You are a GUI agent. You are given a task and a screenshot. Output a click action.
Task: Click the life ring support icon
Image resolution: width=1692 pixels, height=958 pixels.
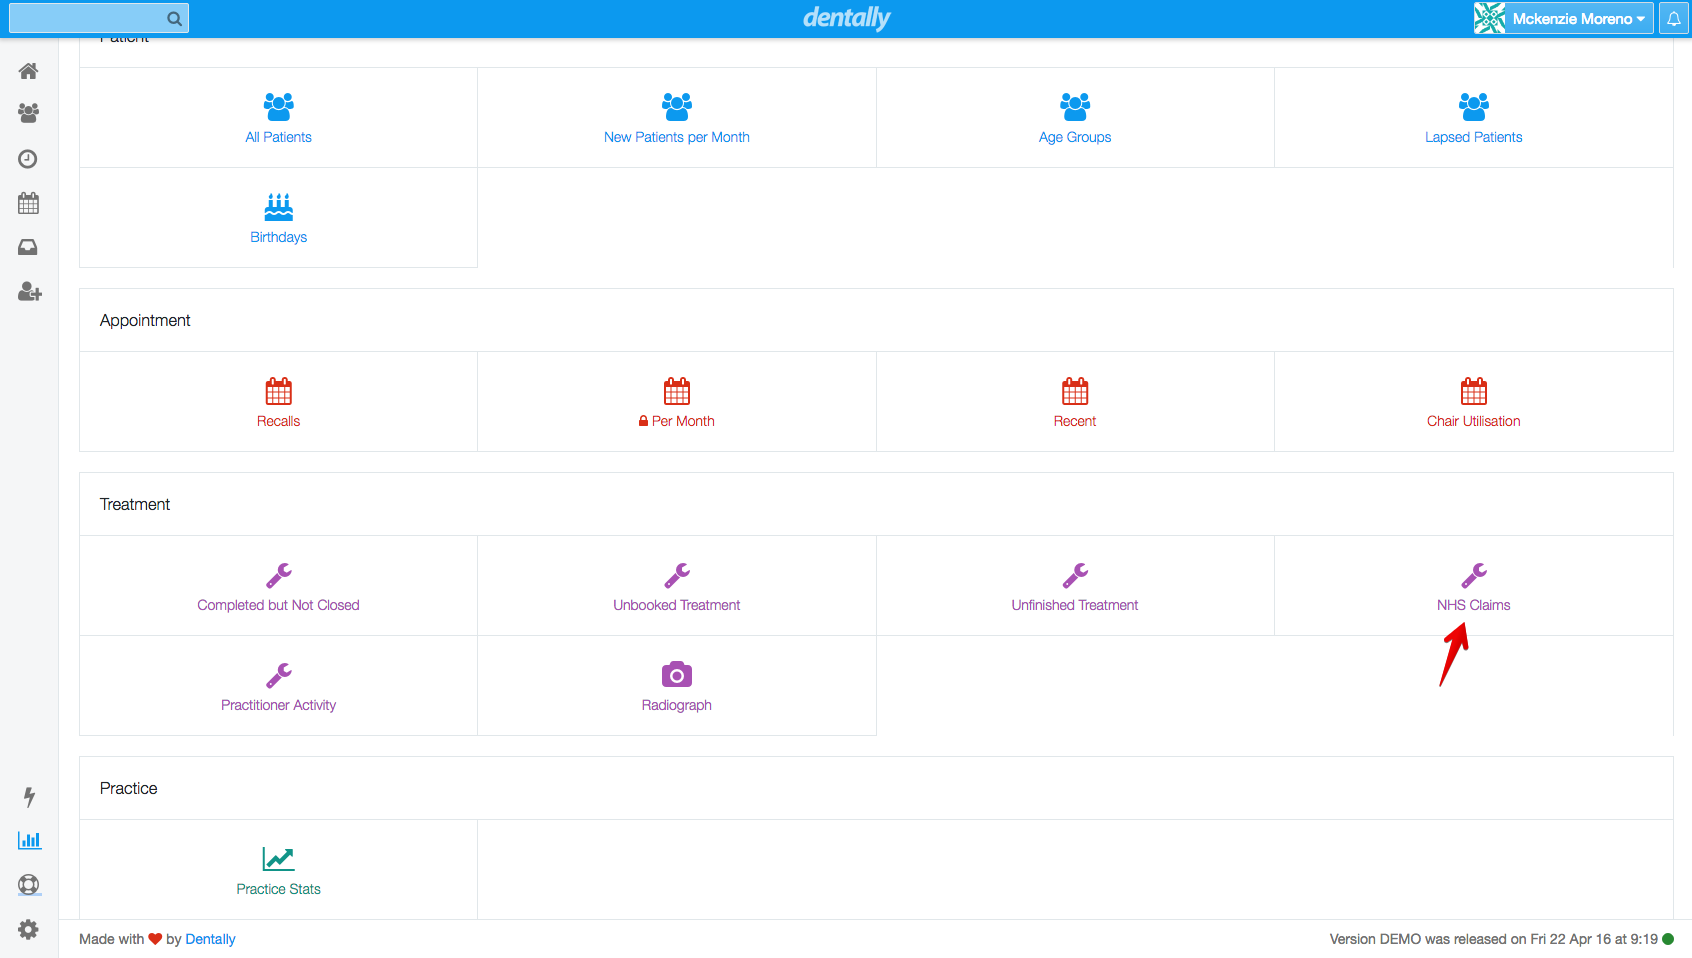tap(29, 885)
